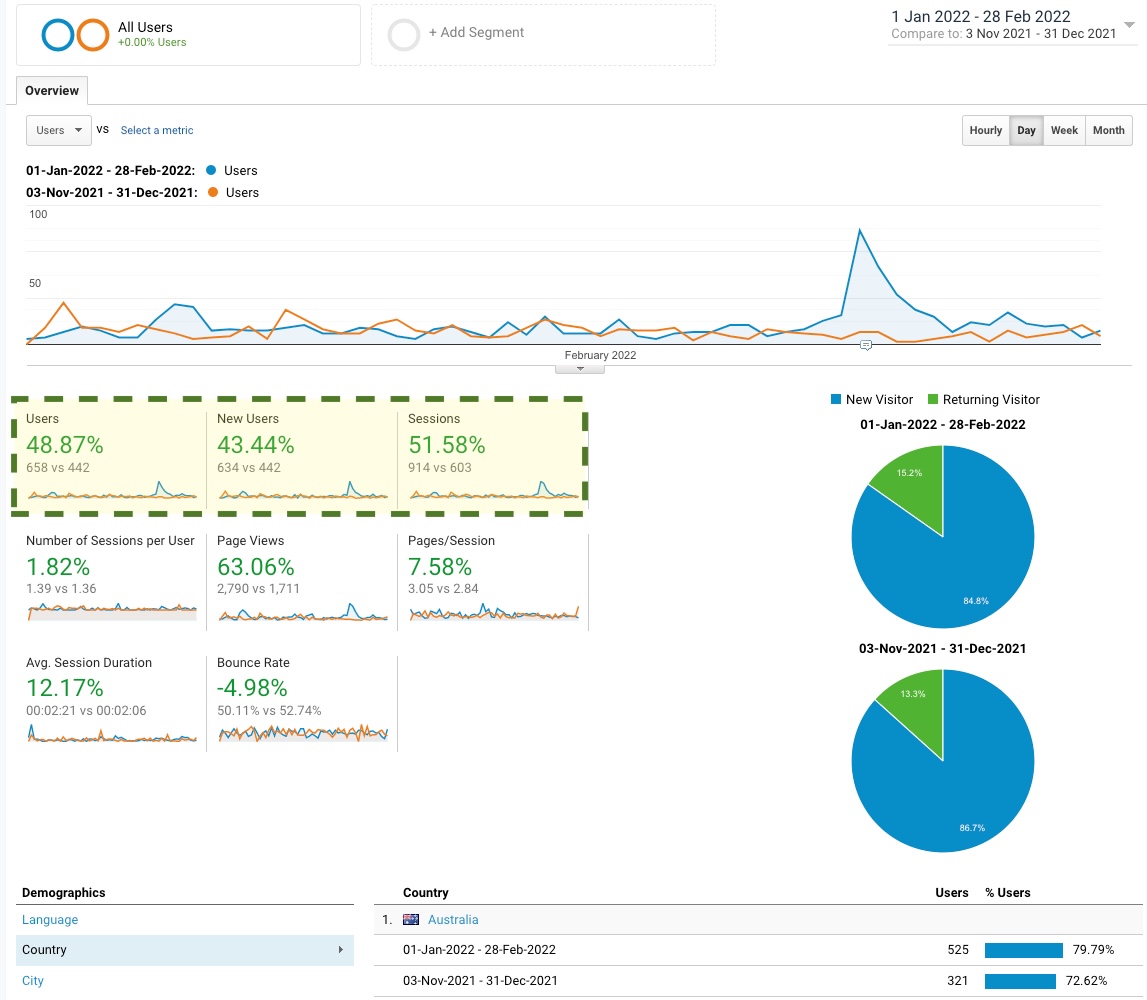Click the % Users column header

(x=1007, y=892)
